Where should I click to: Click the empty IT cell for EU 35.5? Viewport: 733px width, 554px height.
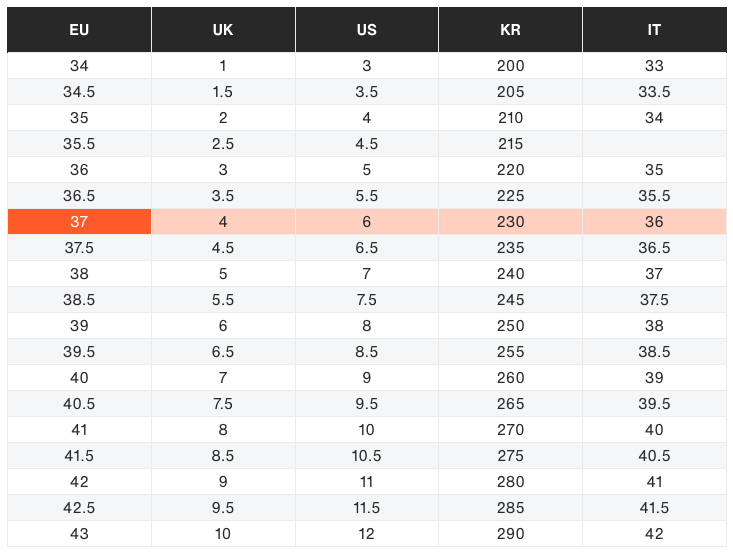point(654,144)
